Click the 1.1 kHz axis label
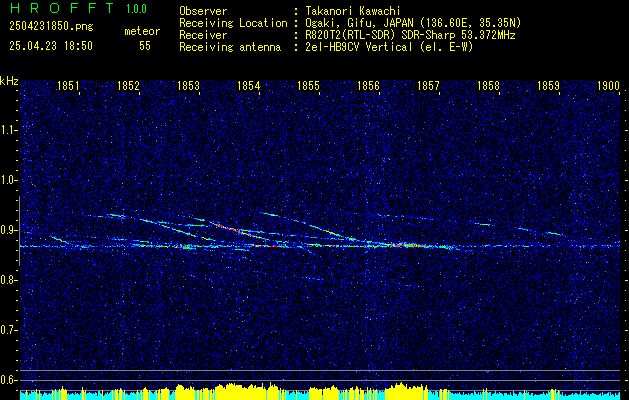This screenshot has height=400, width=629. point(9,130)
